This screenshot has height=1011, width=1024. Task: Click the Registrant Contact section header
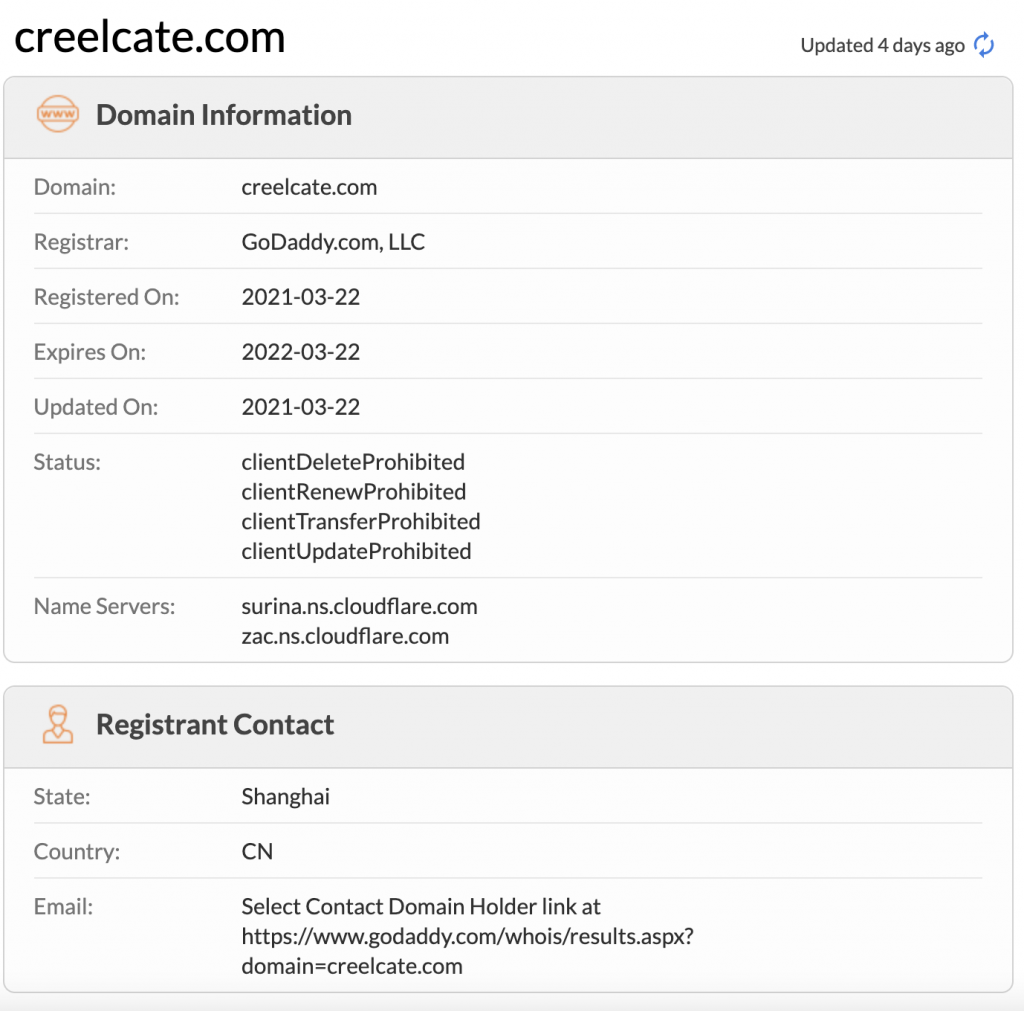(x=214, y=725)
